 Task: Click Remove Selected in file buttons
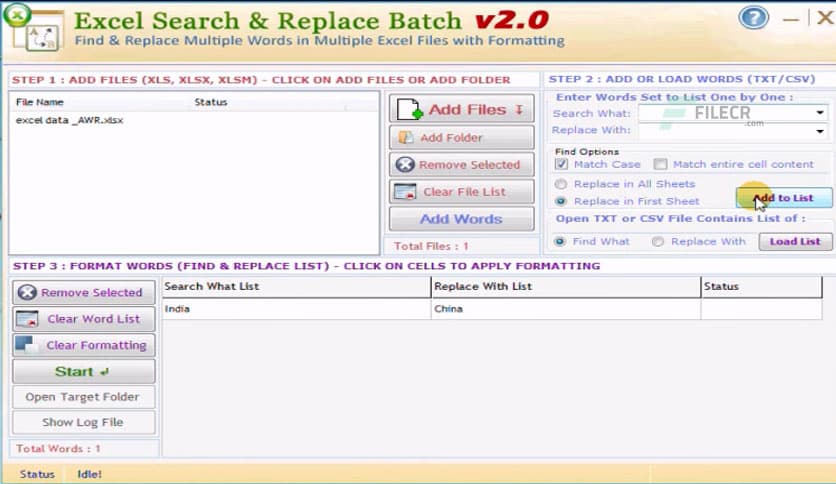[462, 165]
